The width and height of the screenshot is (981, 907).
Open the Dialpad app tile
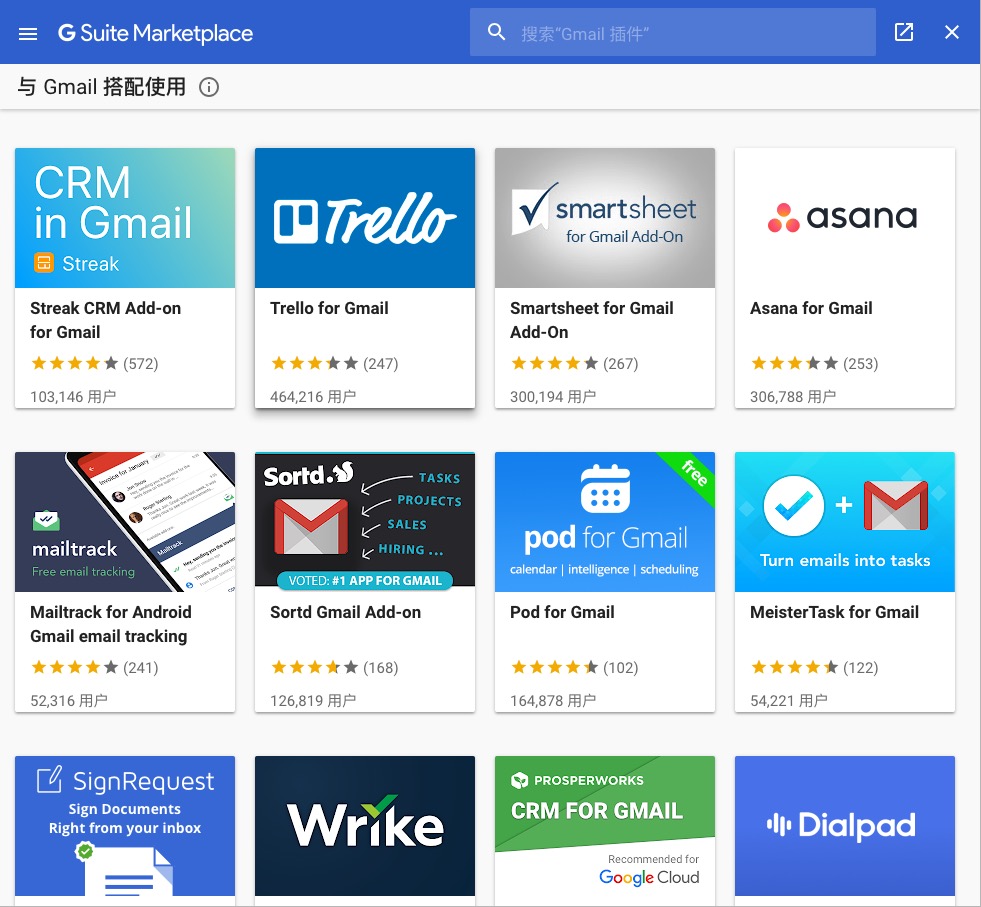(x=845, y=826)
